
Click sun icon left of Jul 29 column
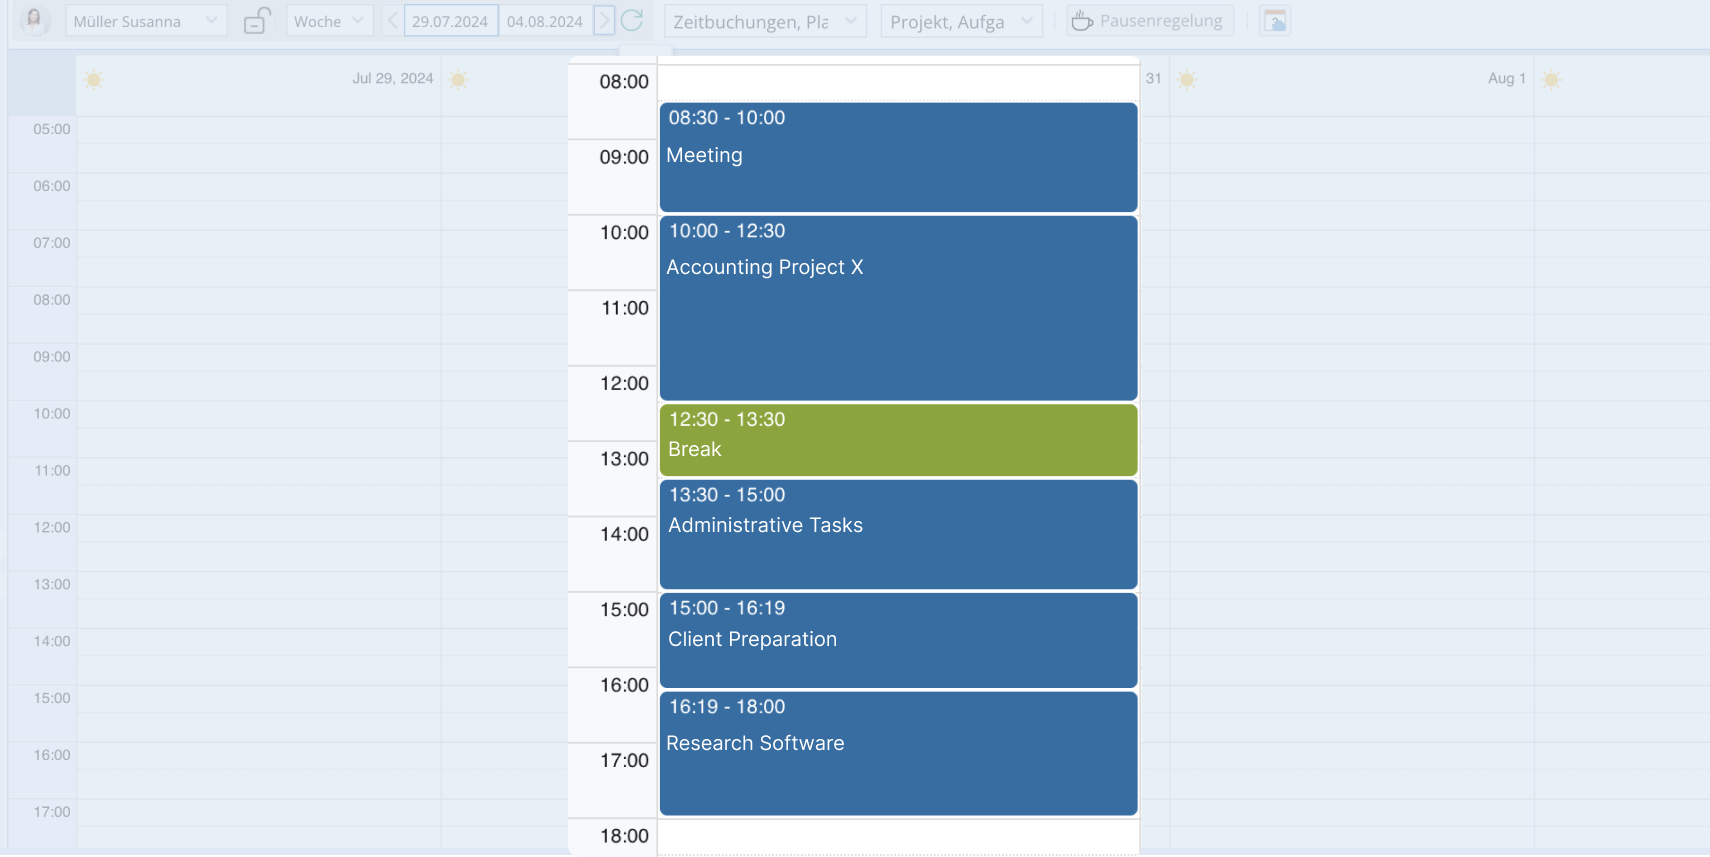(94, 79)
